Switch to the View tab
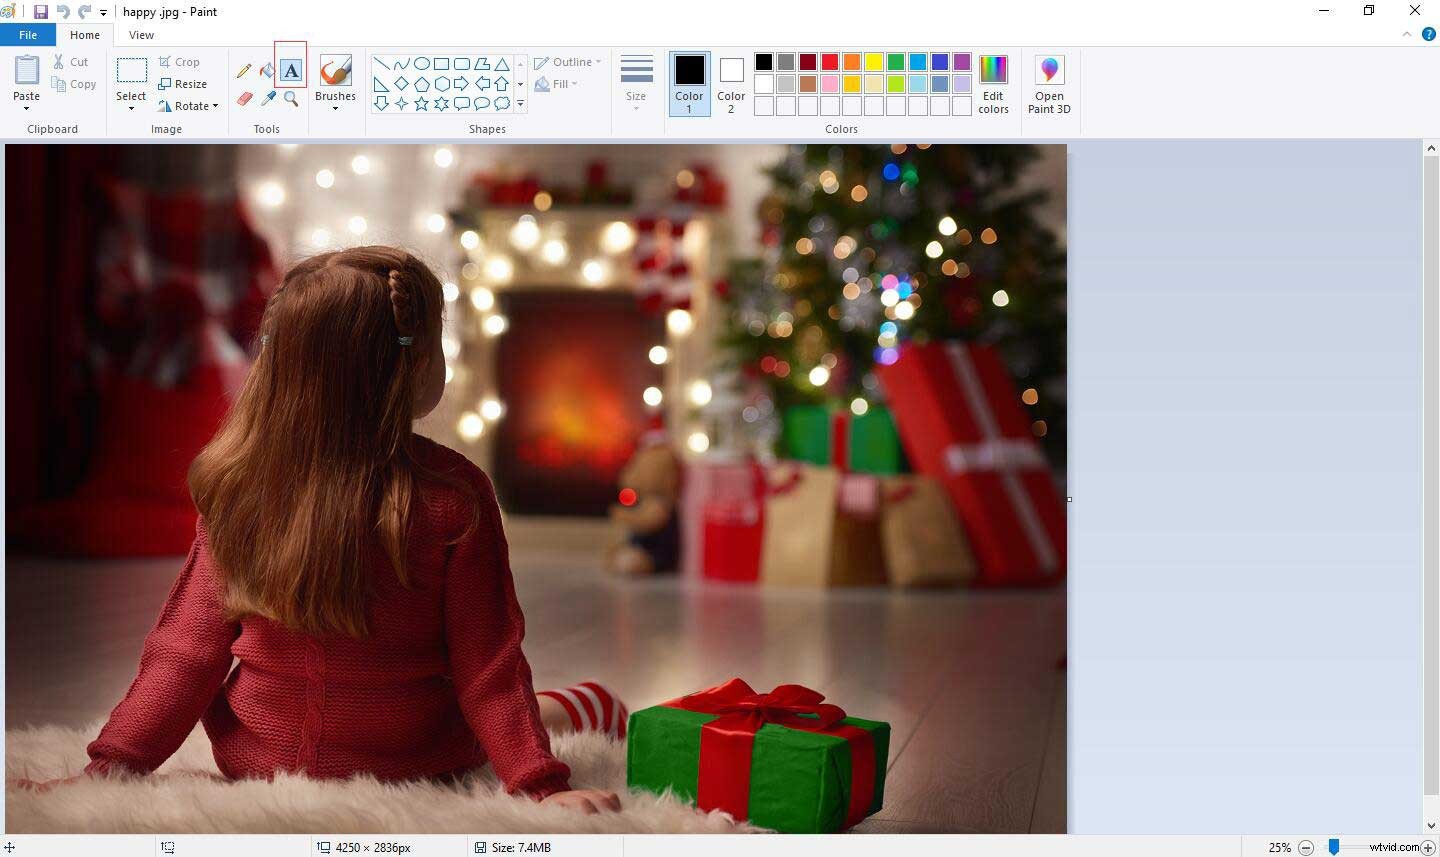Image resolution: width=1440 pixels, height=857 pixels. 141,34
